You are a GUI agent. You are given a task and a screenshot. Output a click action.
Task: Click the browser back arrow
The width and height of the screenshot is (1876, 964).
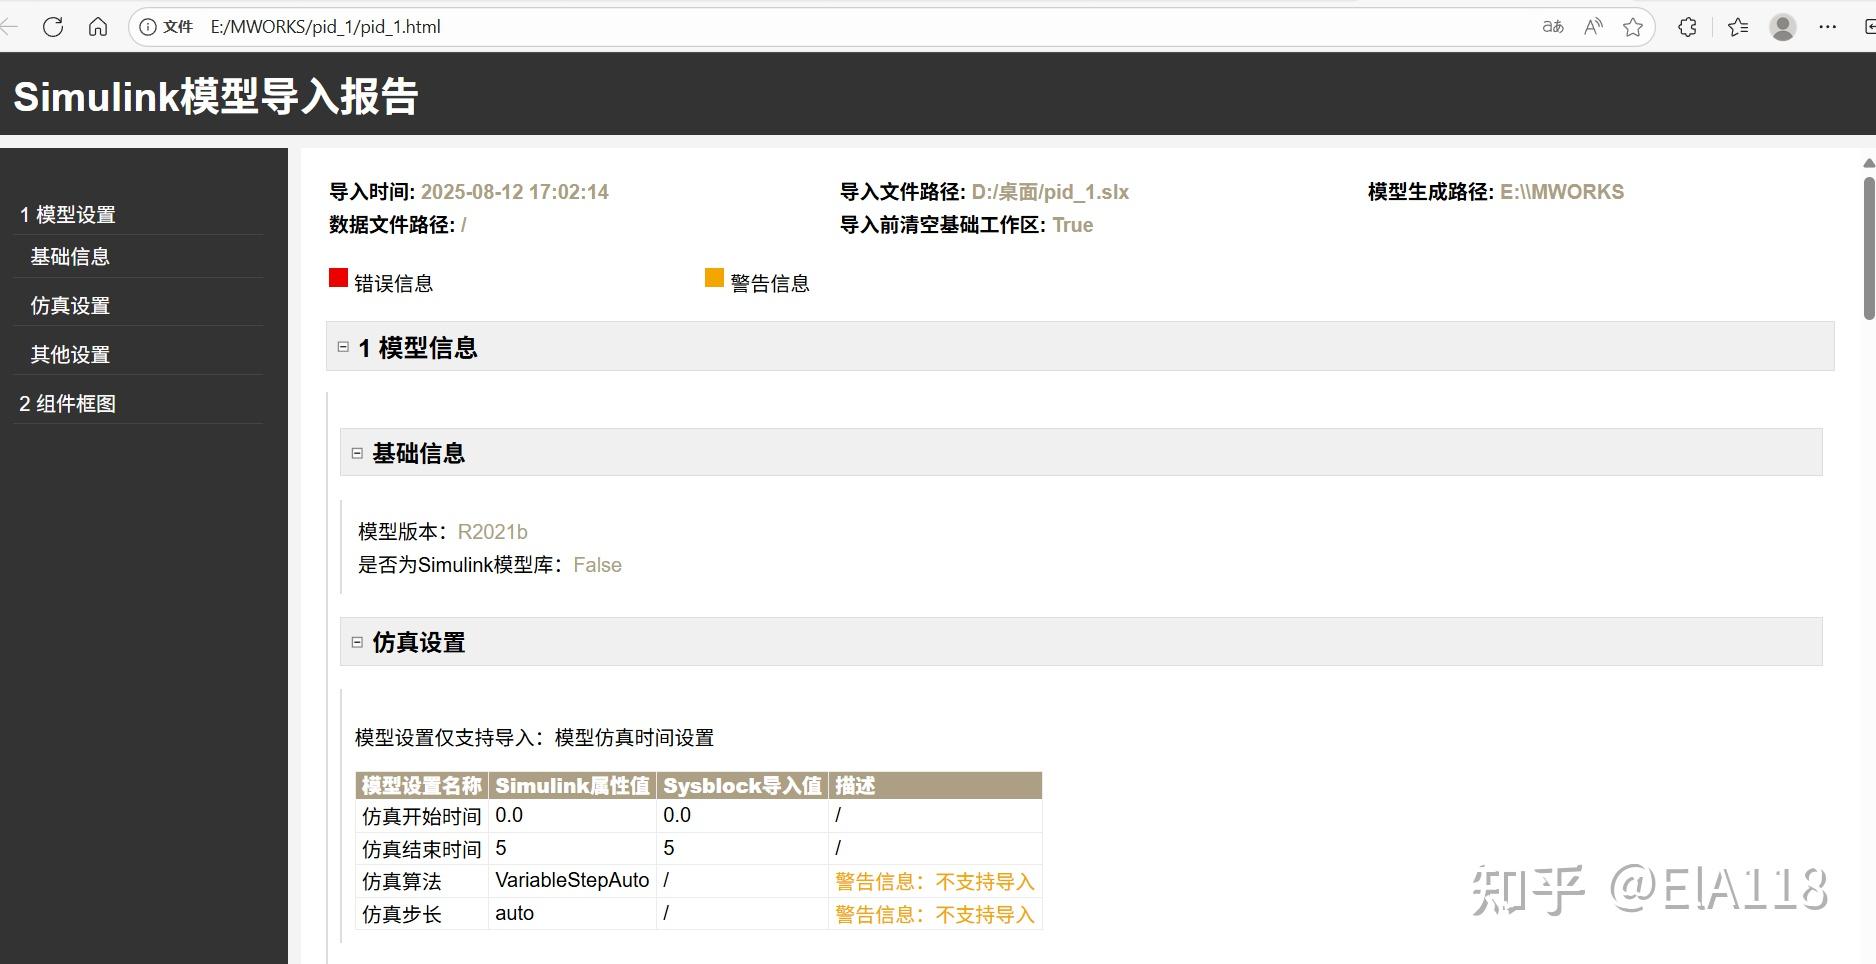tap(10, 27)
